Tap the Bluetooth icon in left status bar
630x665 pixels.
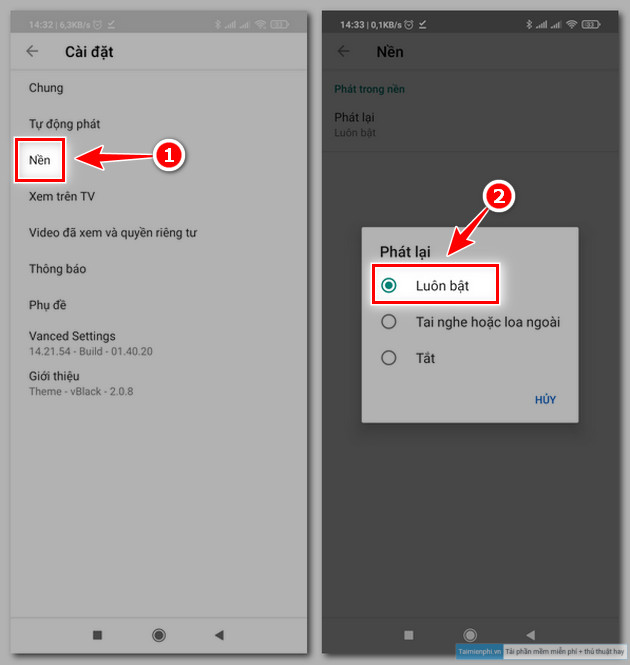(x=218, y=25)
